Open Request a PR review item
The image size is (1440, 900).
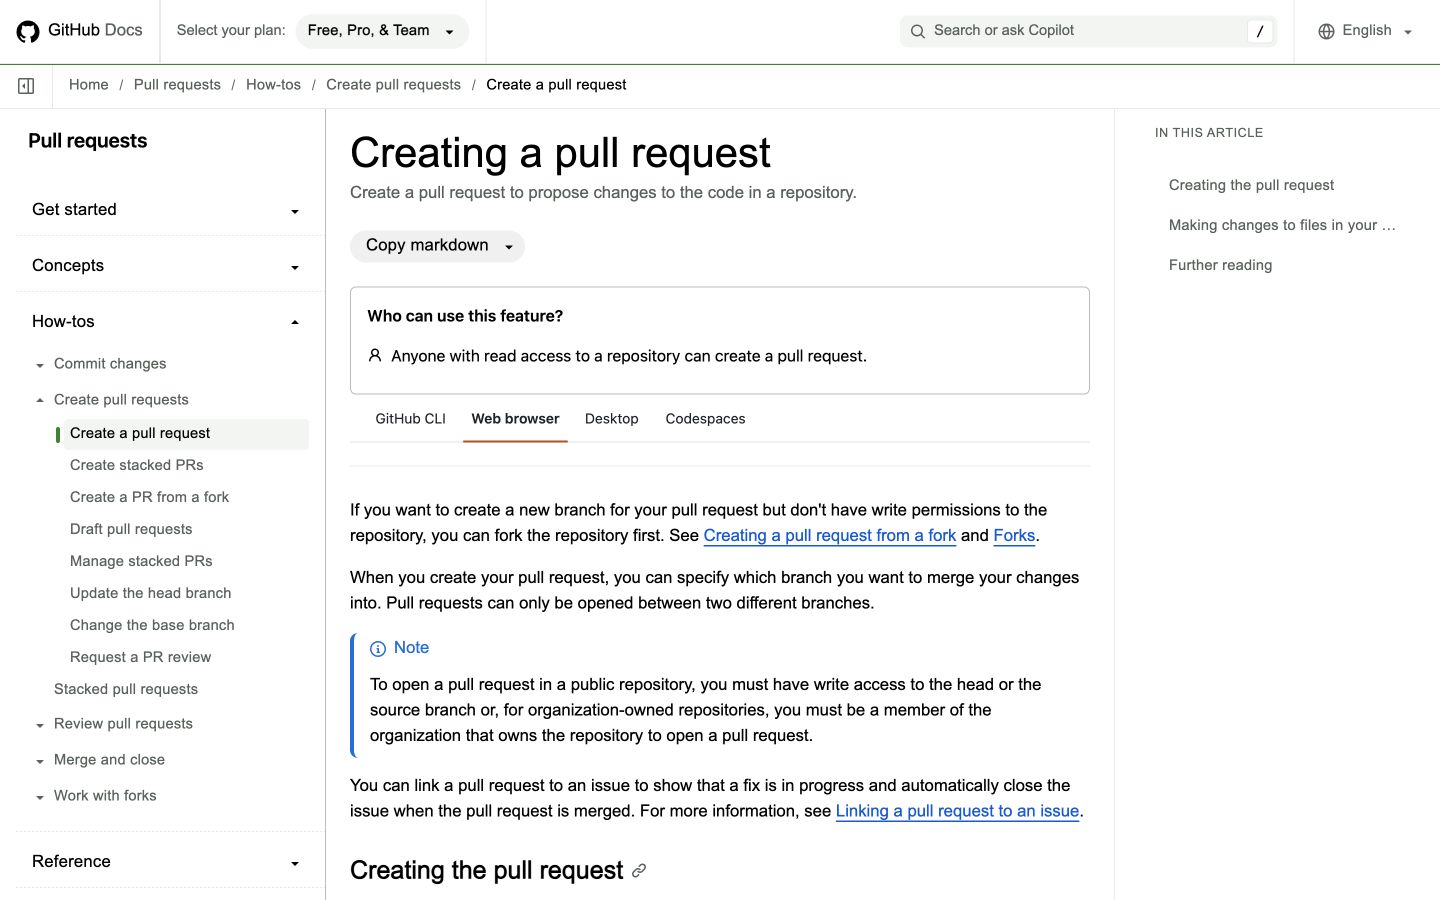click(x=140, y=657)
